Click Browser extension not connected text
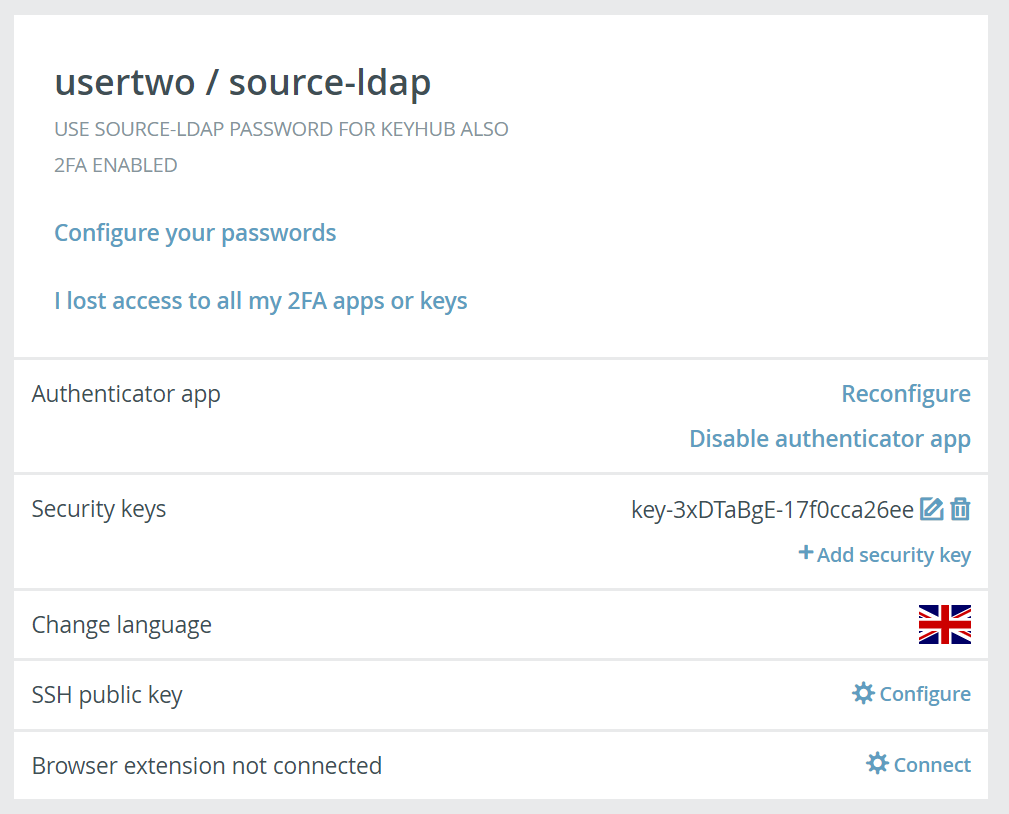 click(x=207, y=766)
